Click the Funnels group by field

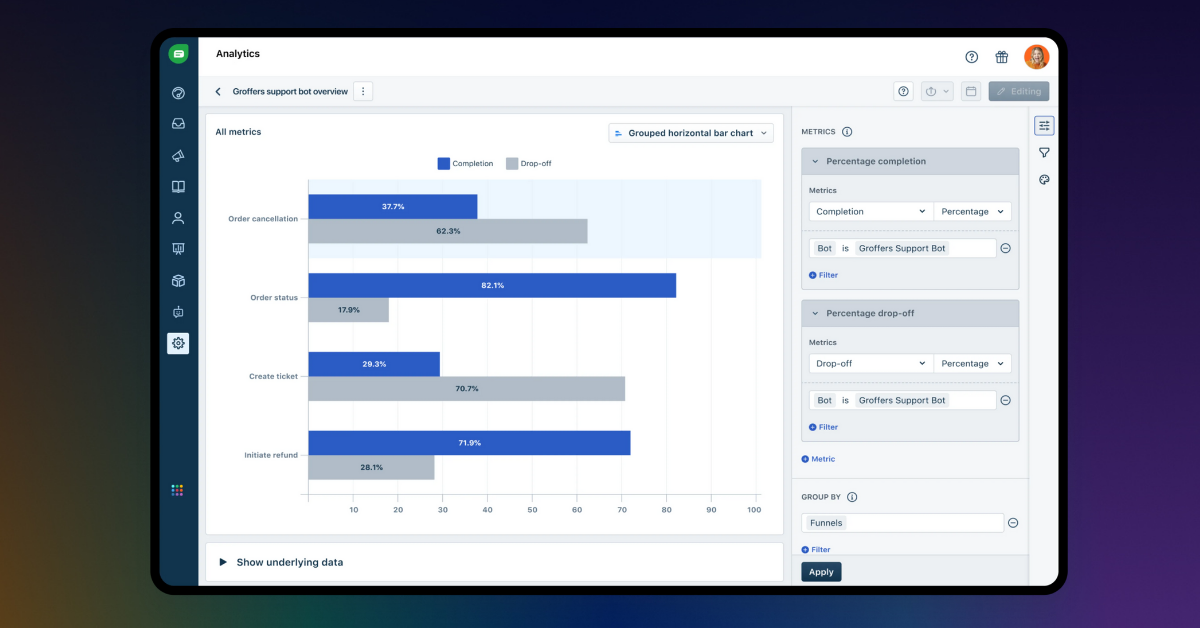pyautogui.click(x=901, y=522)
